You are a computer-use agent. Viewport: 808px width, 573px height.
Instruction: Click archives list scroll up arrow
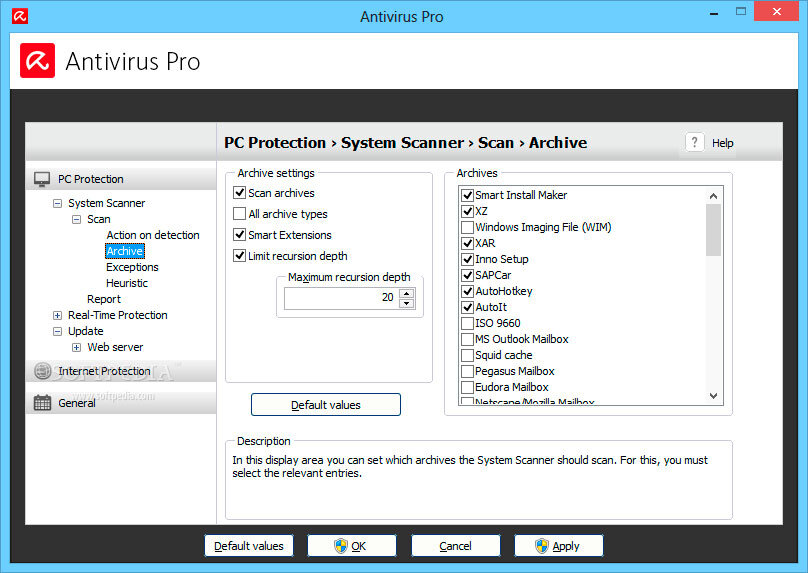(x=713, y=196)
